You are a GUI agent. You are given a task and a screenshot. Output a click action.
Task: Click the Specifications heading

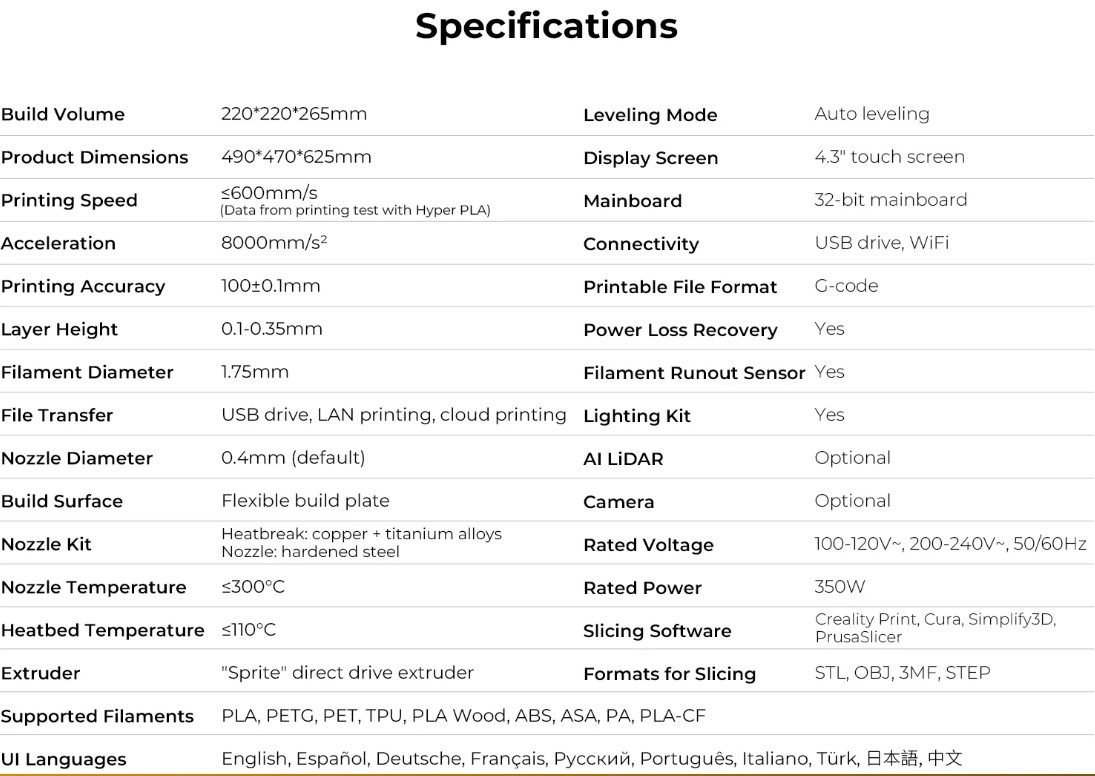[x=546, y=26]
